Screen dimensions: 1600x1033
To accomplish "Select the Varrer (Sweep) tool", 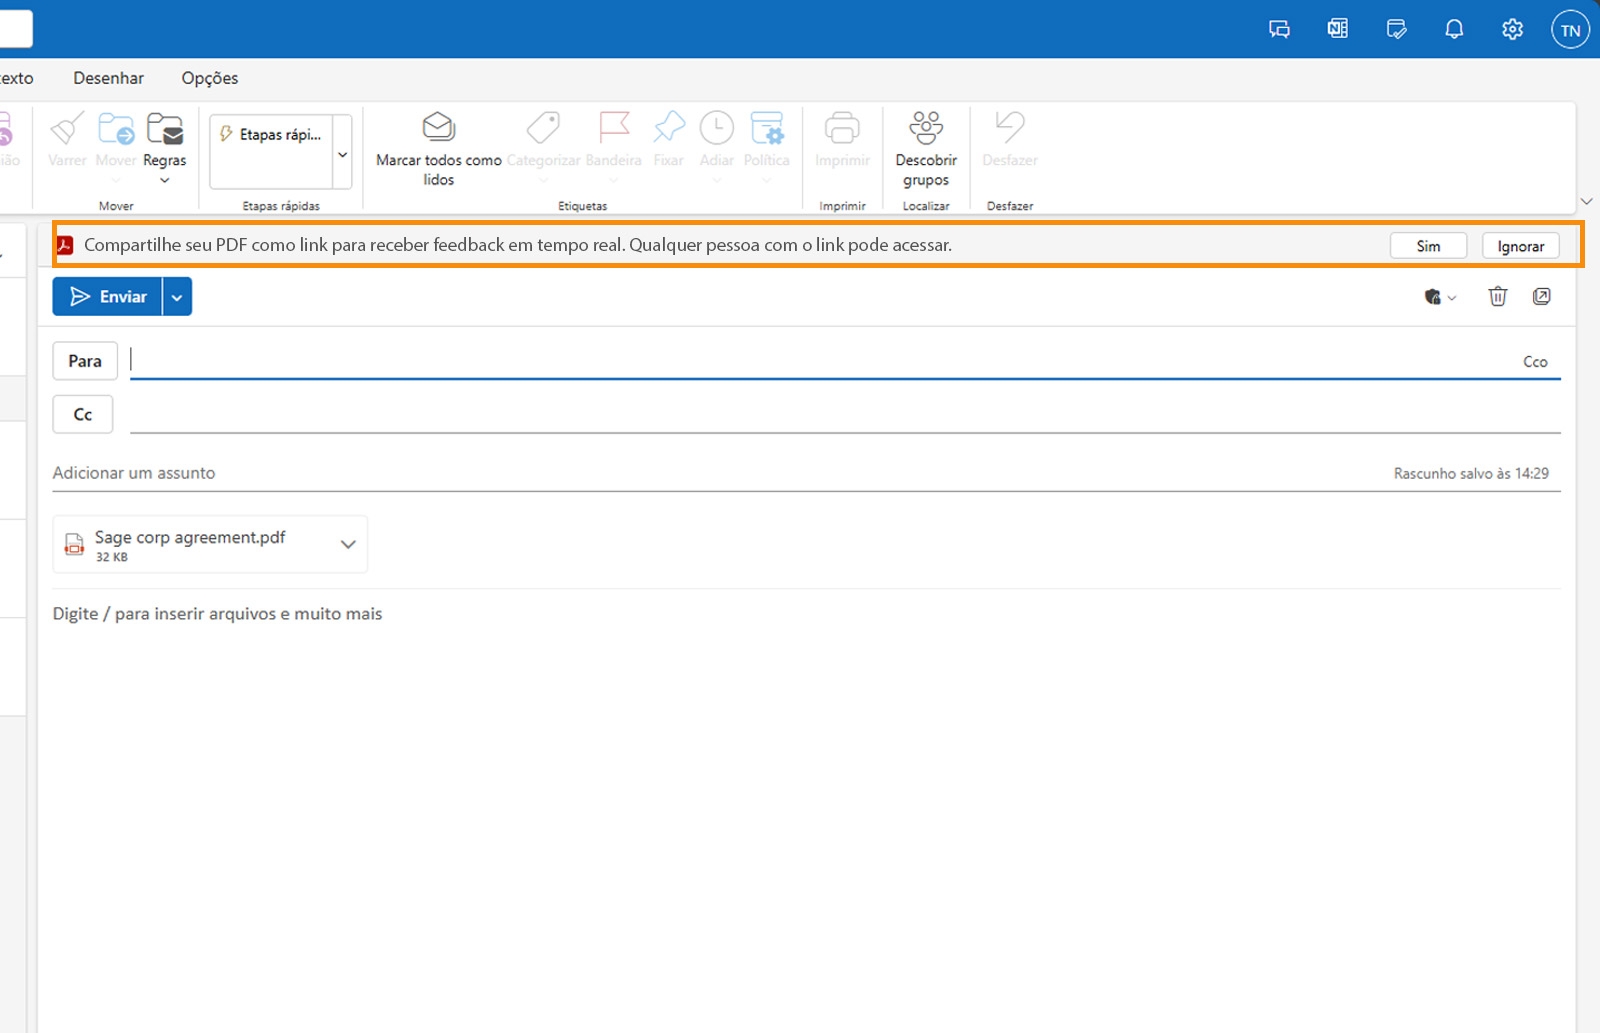I will (x=66, y=140).
